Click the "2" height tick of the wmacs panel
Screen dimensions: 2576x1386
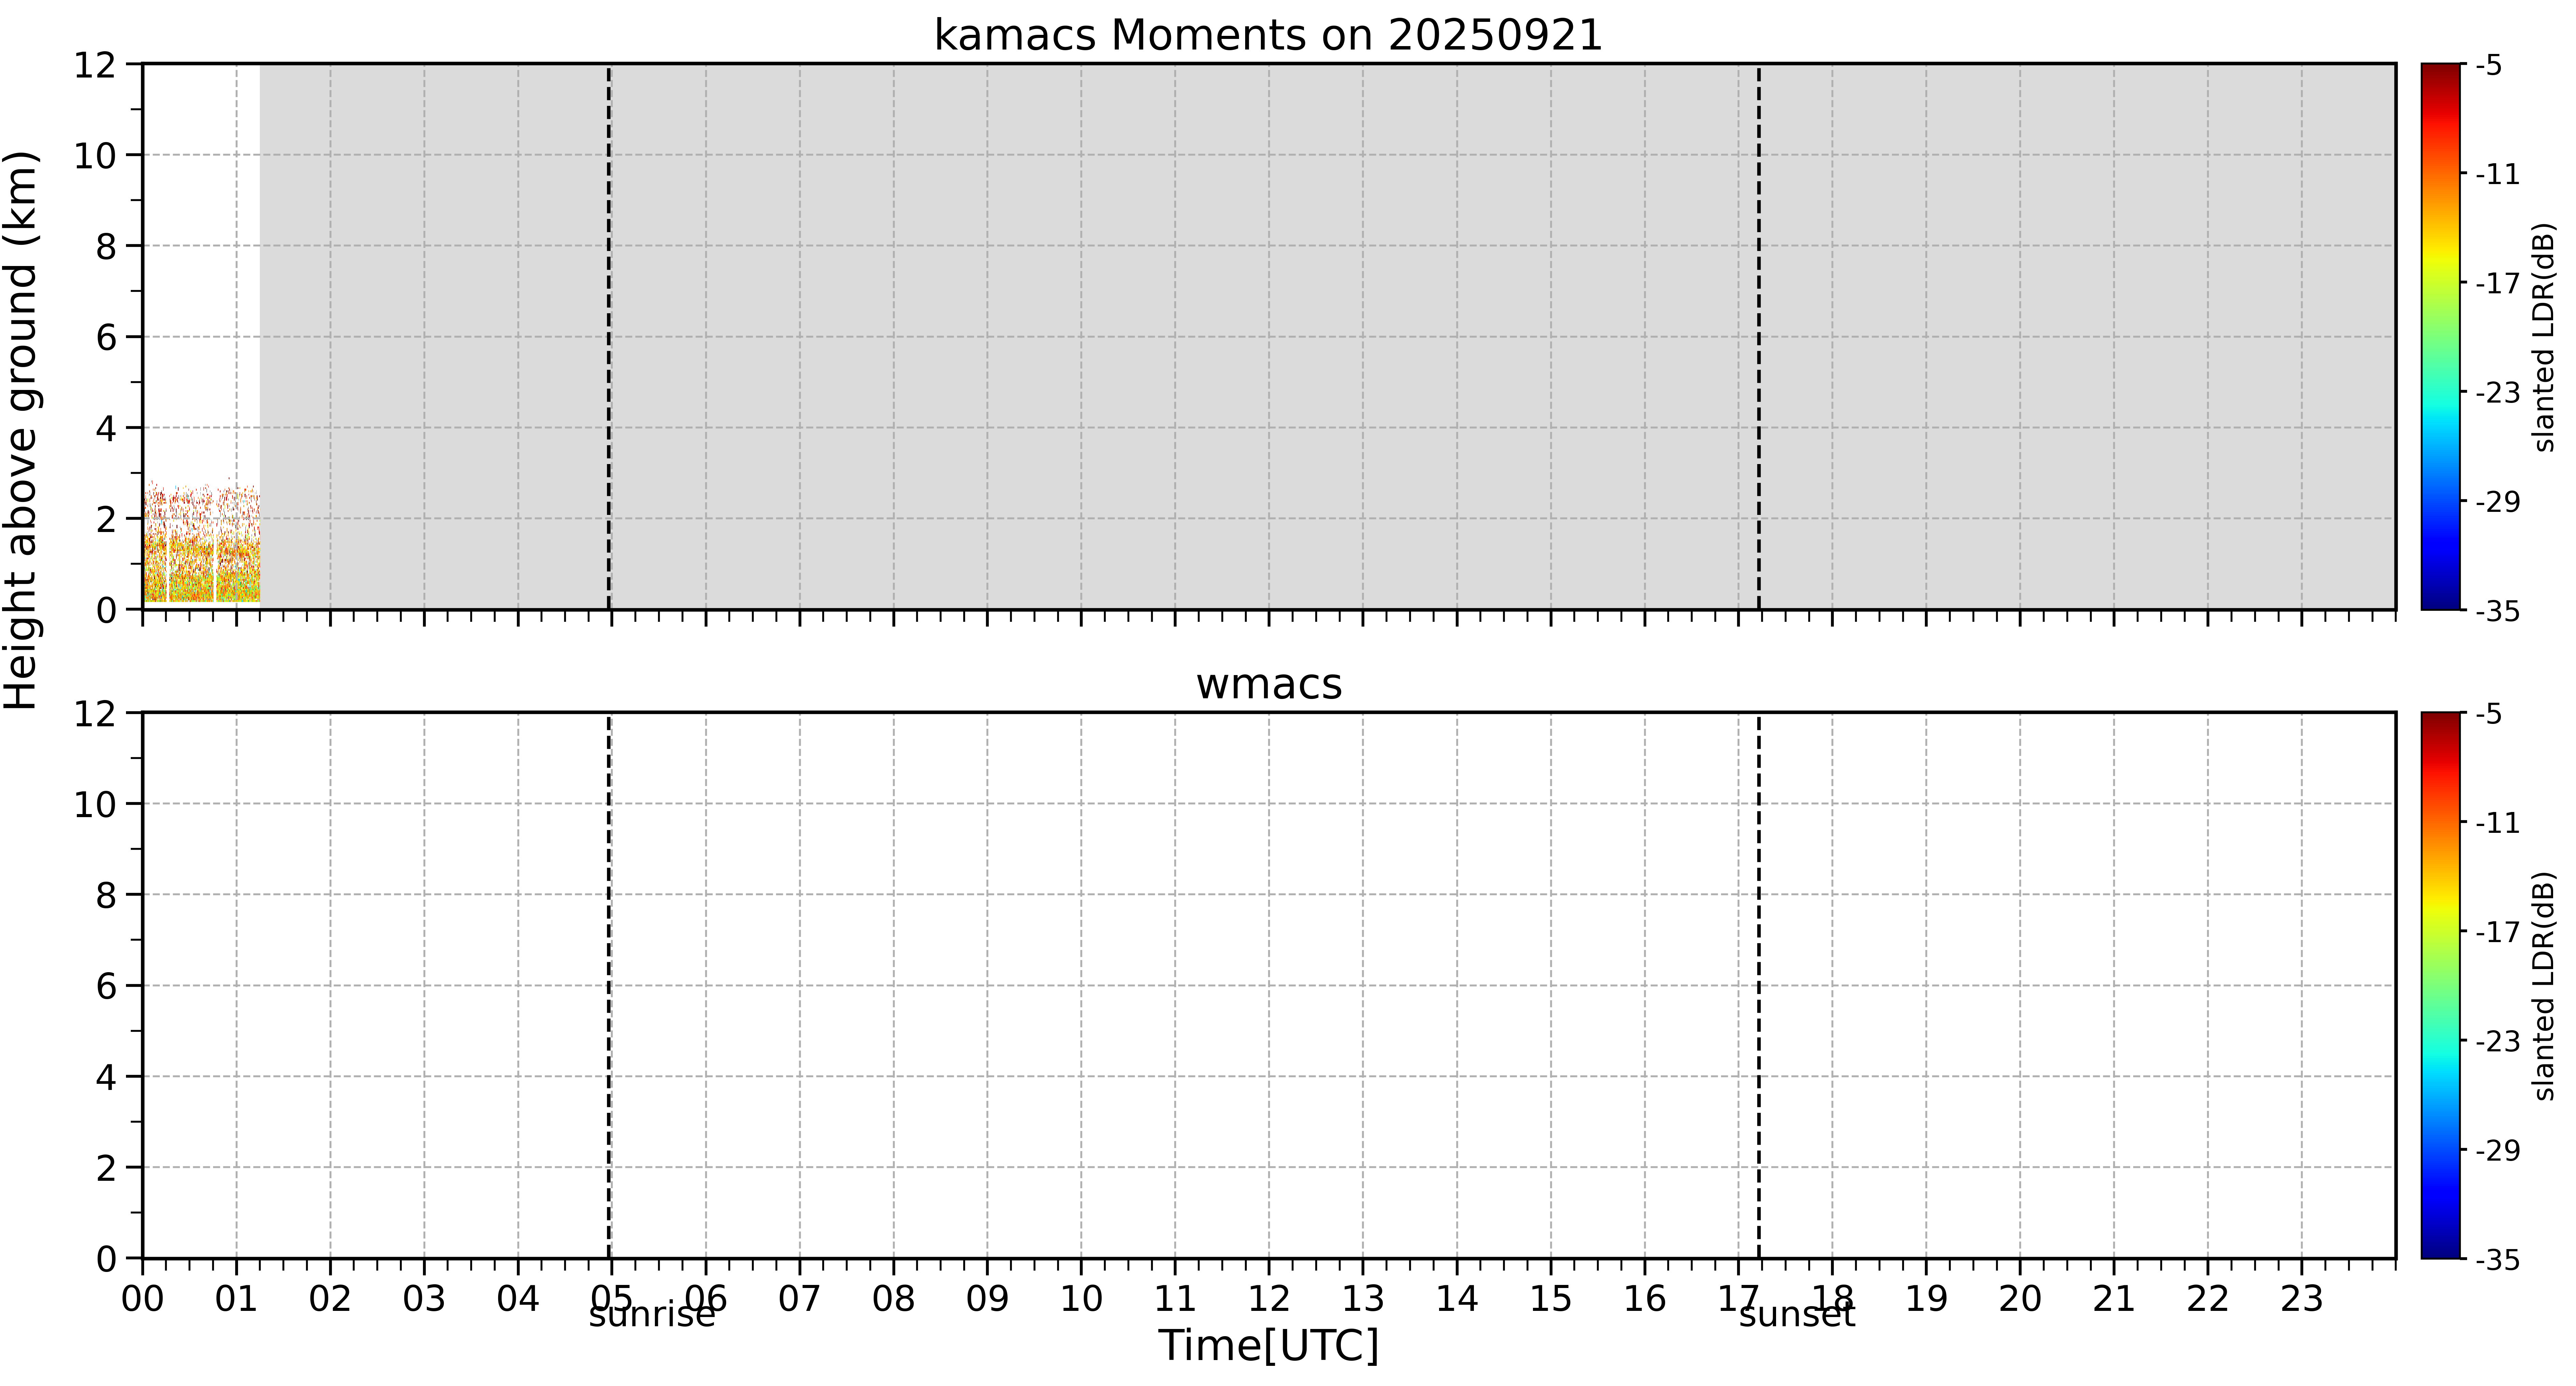point(106,1168)
